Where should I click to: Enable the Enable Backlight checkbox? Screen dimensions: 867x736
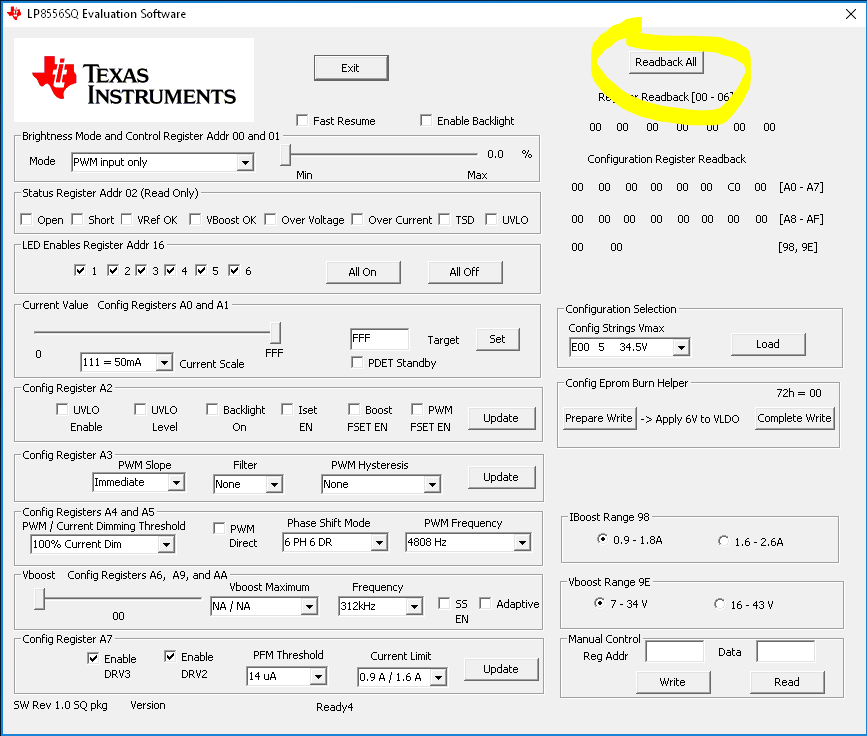click(426, 121)
